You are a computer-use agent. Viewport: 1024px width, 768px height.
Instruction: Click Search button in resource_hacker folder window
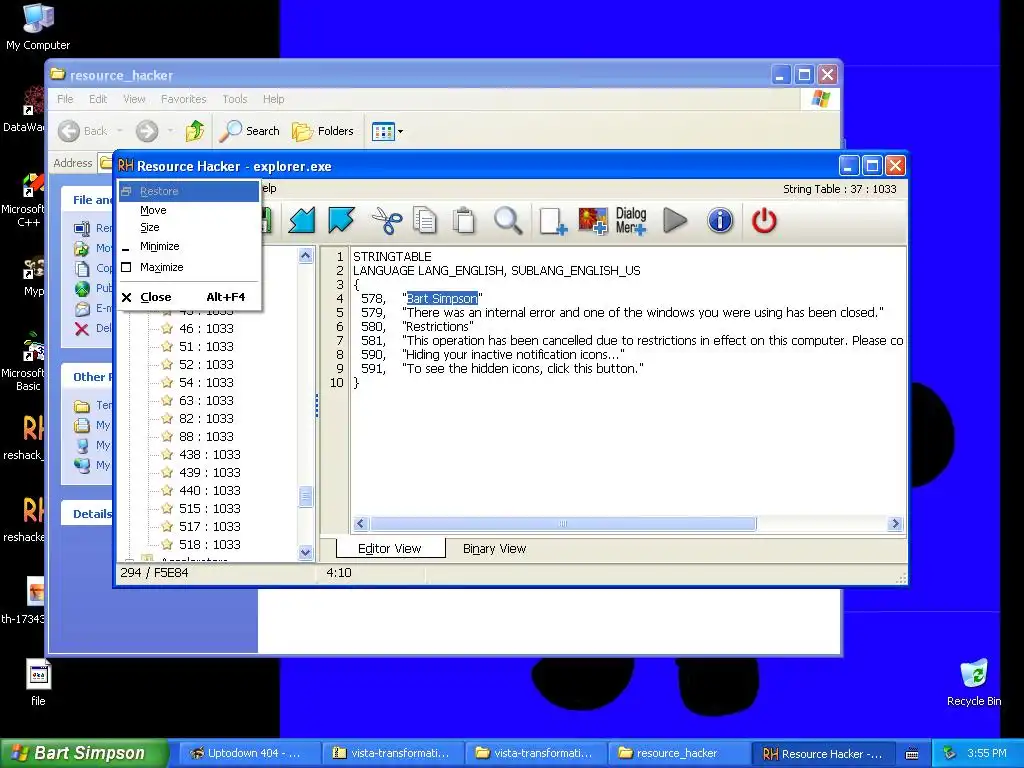pyautogui.click(x=249, y=131)
